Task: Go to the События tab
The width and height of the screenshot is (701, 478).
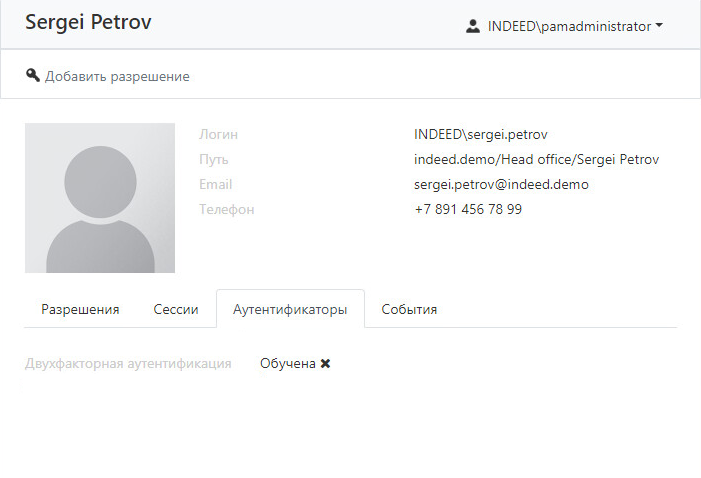Action: [x=409, y=309]
